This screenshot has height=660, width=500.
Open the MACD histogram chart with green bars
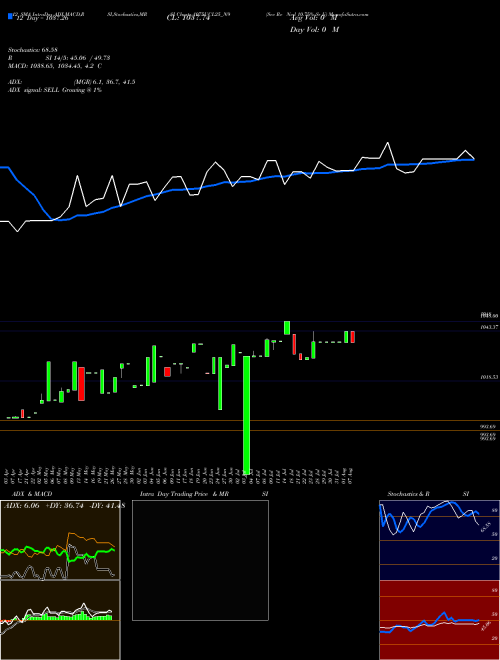(60, 620)
